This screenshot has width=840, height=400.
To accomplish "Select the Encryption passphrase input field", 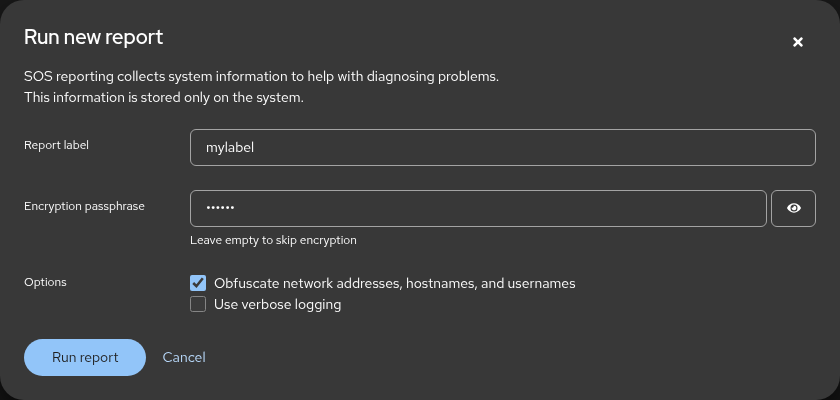I will 478,208.
